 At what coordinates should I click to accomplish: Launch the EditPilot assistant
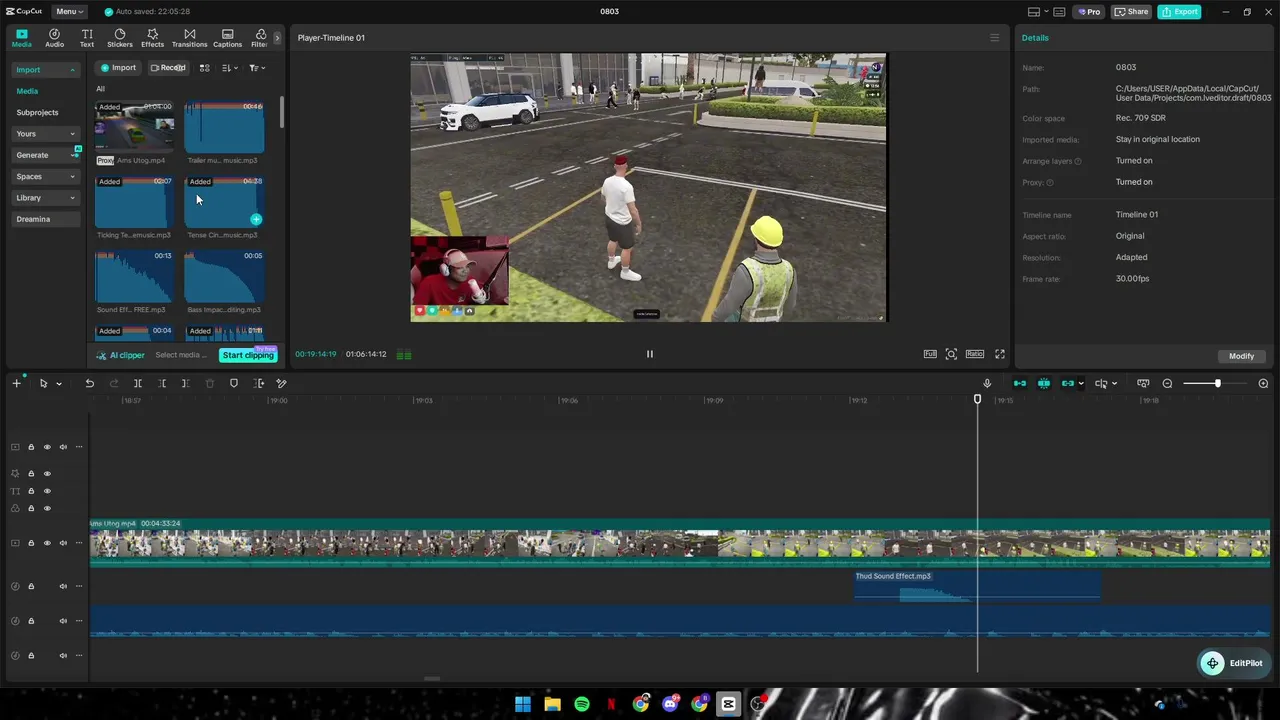[1232, 663]
